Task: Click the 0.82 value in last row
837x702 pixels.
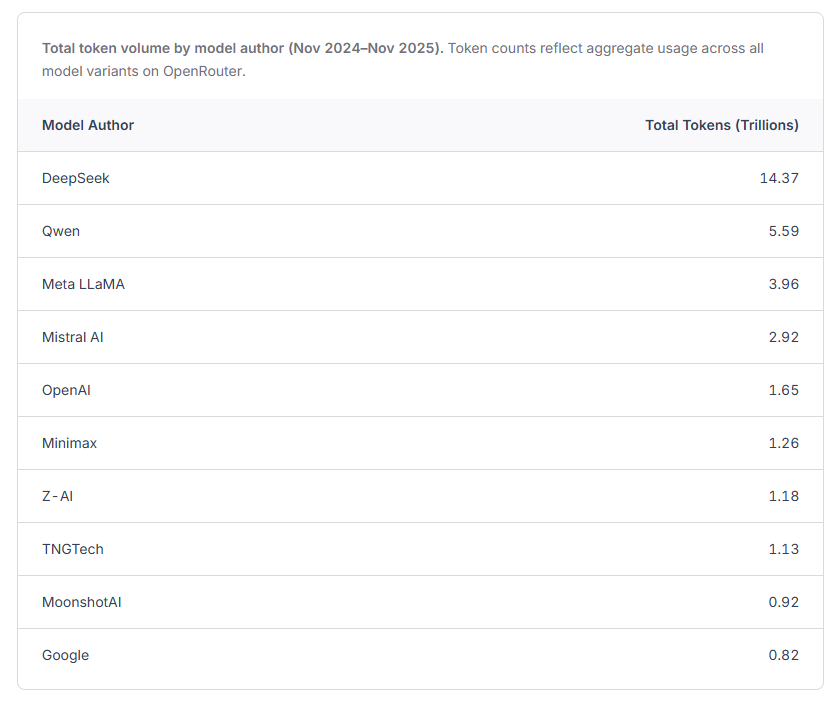Action: pyautogui.click(x=783, y=655)
